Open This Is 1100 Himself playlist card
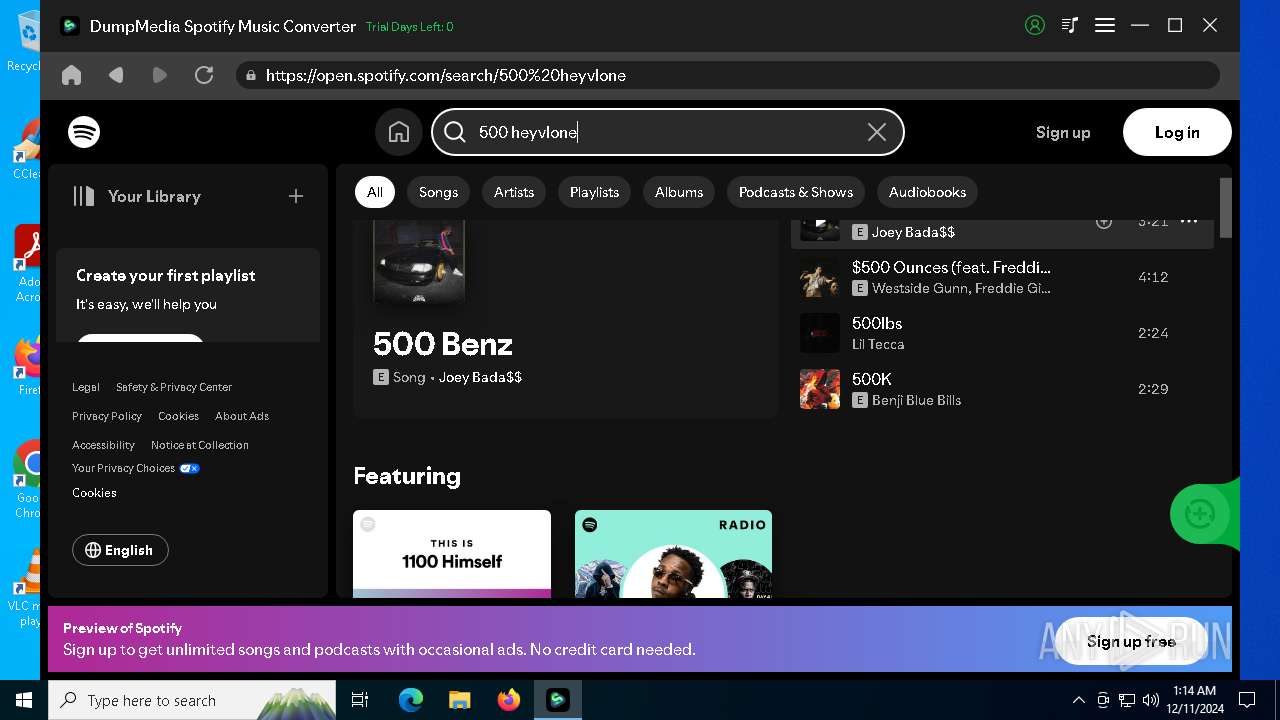The height and width of the screenshot is (720, 1280). tap(452, 554)
